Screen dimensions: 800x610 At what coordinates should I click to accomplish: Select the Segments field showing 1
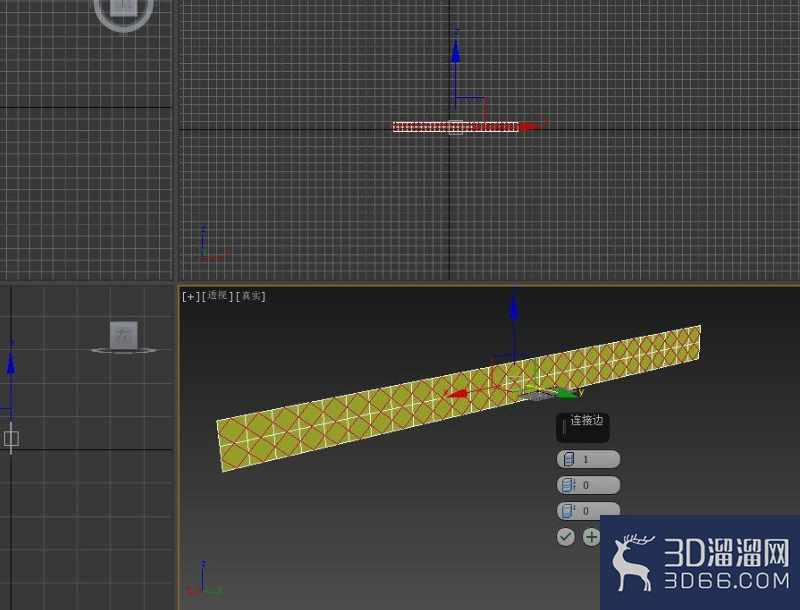tap(588, 459)
